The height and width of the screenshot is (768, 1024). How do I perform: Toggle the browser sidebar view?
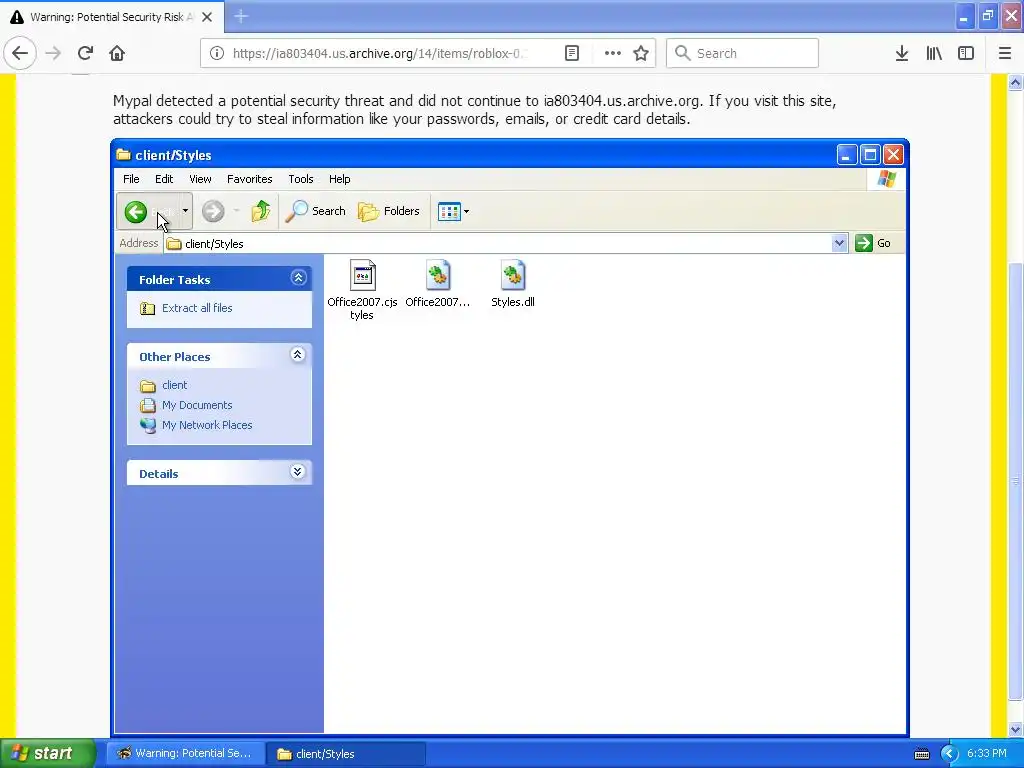966,53
